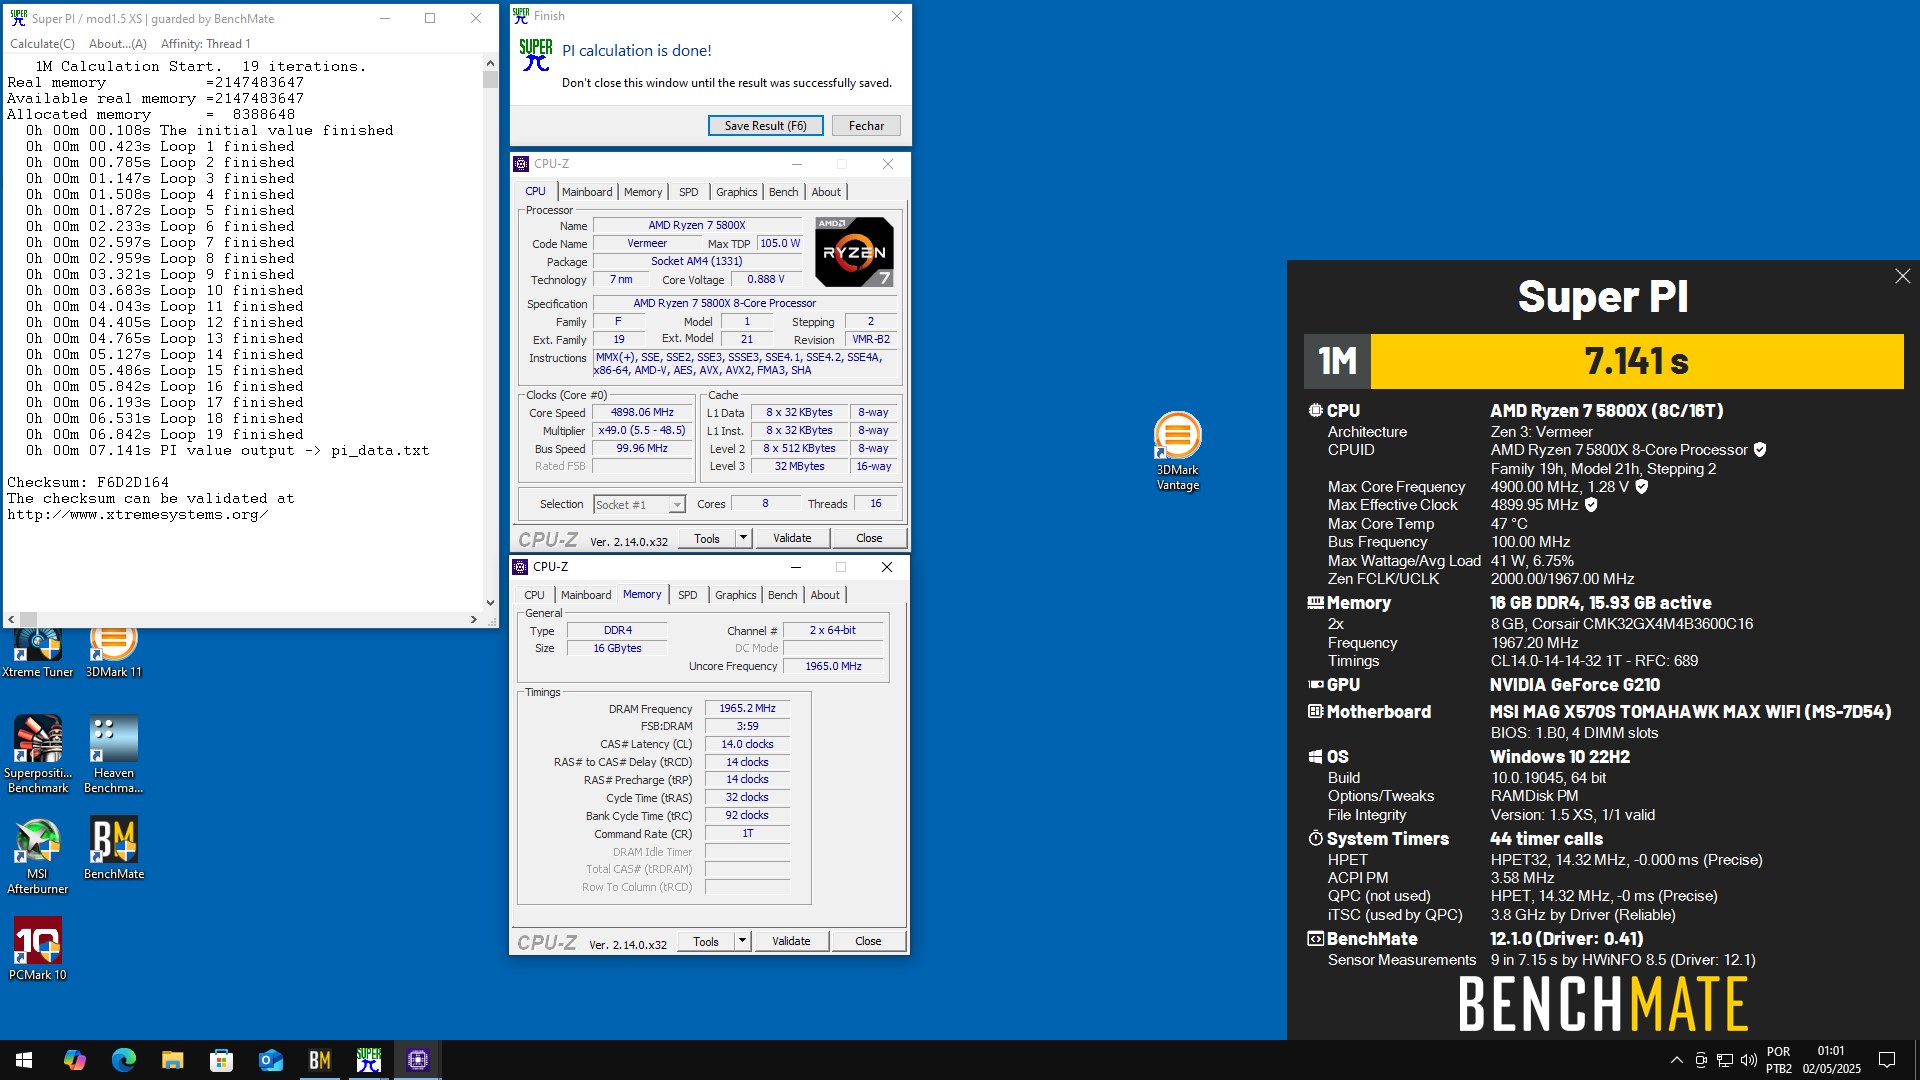This screenshot has width=1920, height=1080.
Task: Open Outlook from the taskbar
Action: coord(270,1060)
